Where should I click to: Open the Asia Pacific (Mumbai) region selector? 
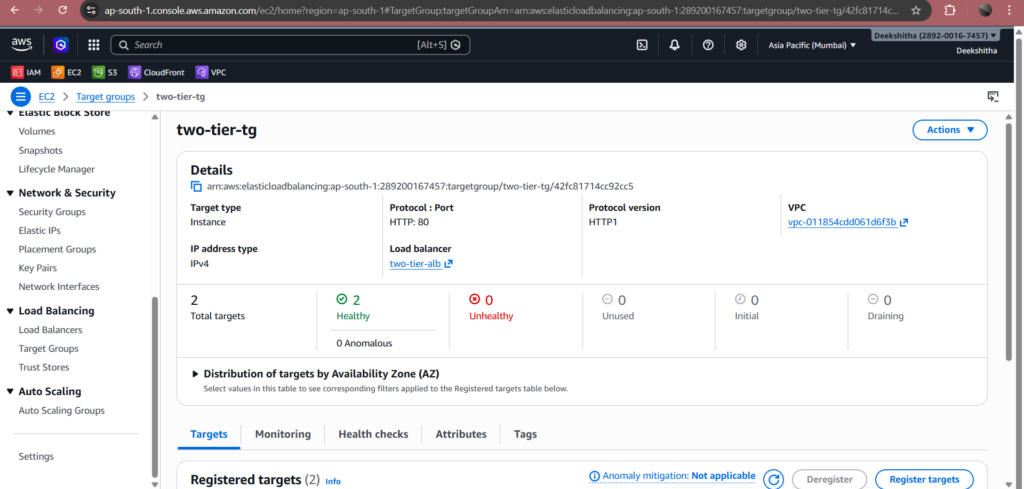click(x=812, y=45)
